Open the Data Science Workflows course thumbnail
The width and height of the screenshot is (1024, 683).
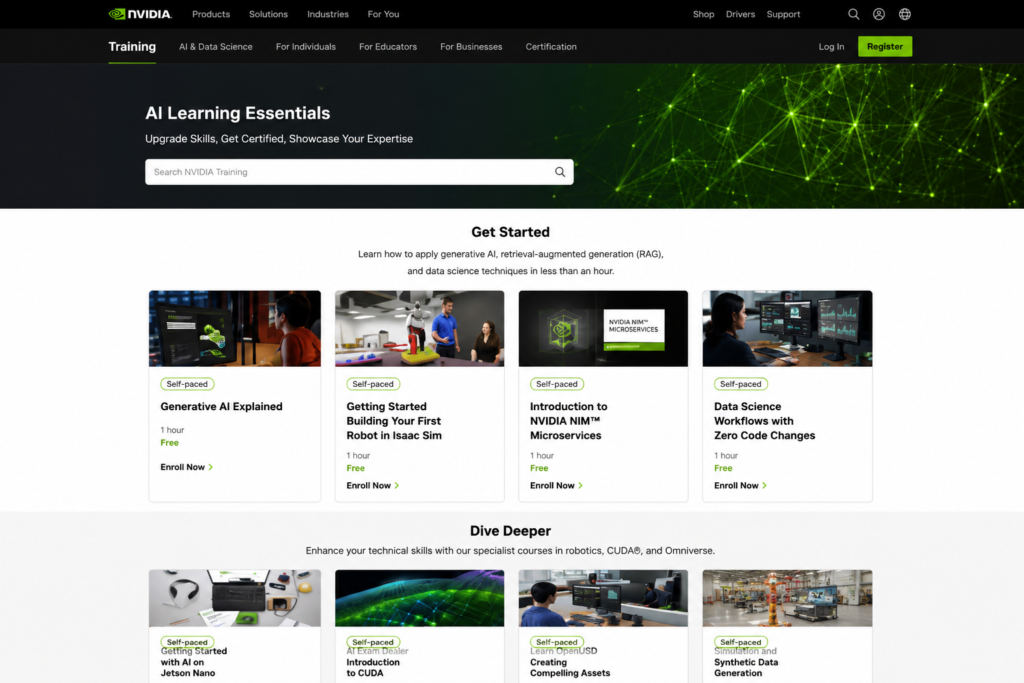[x=787, y=328]
